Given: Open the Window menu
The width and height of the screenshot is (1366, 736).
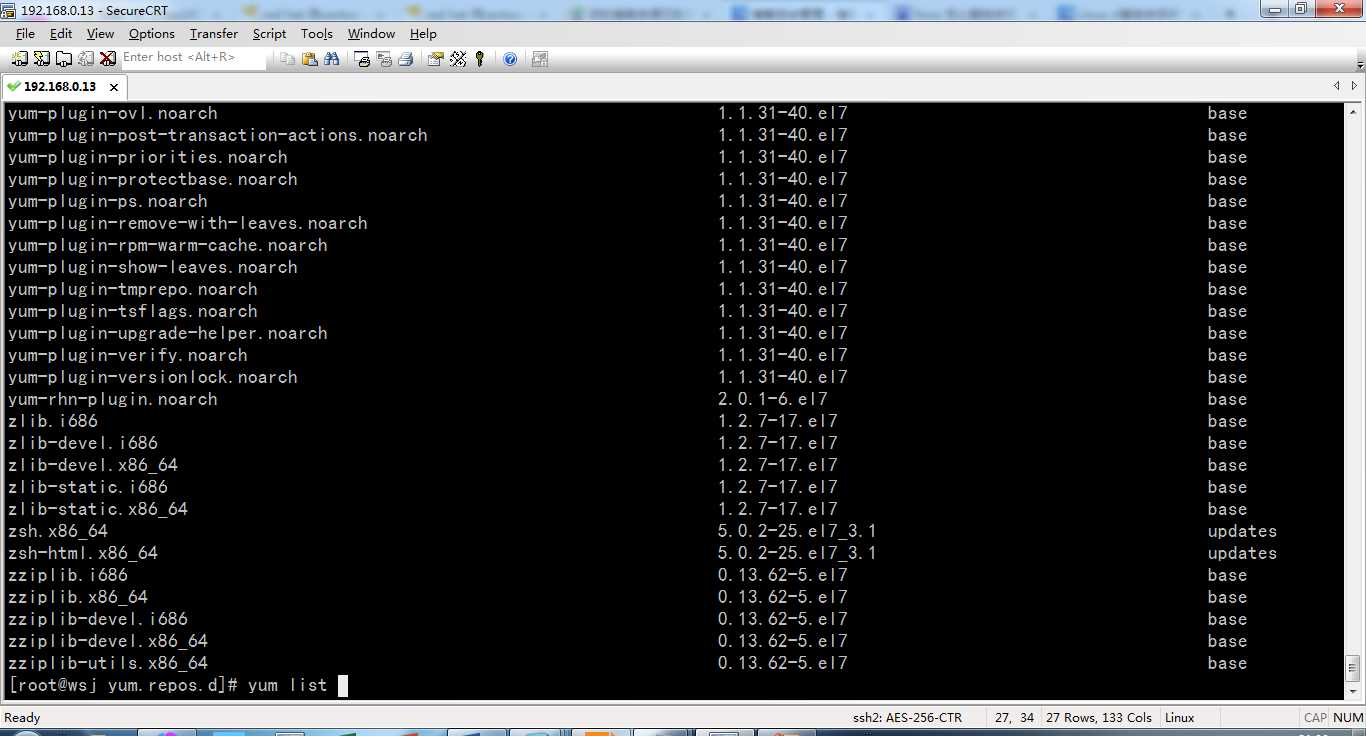Looking at the screenshot, I should 371,33.
